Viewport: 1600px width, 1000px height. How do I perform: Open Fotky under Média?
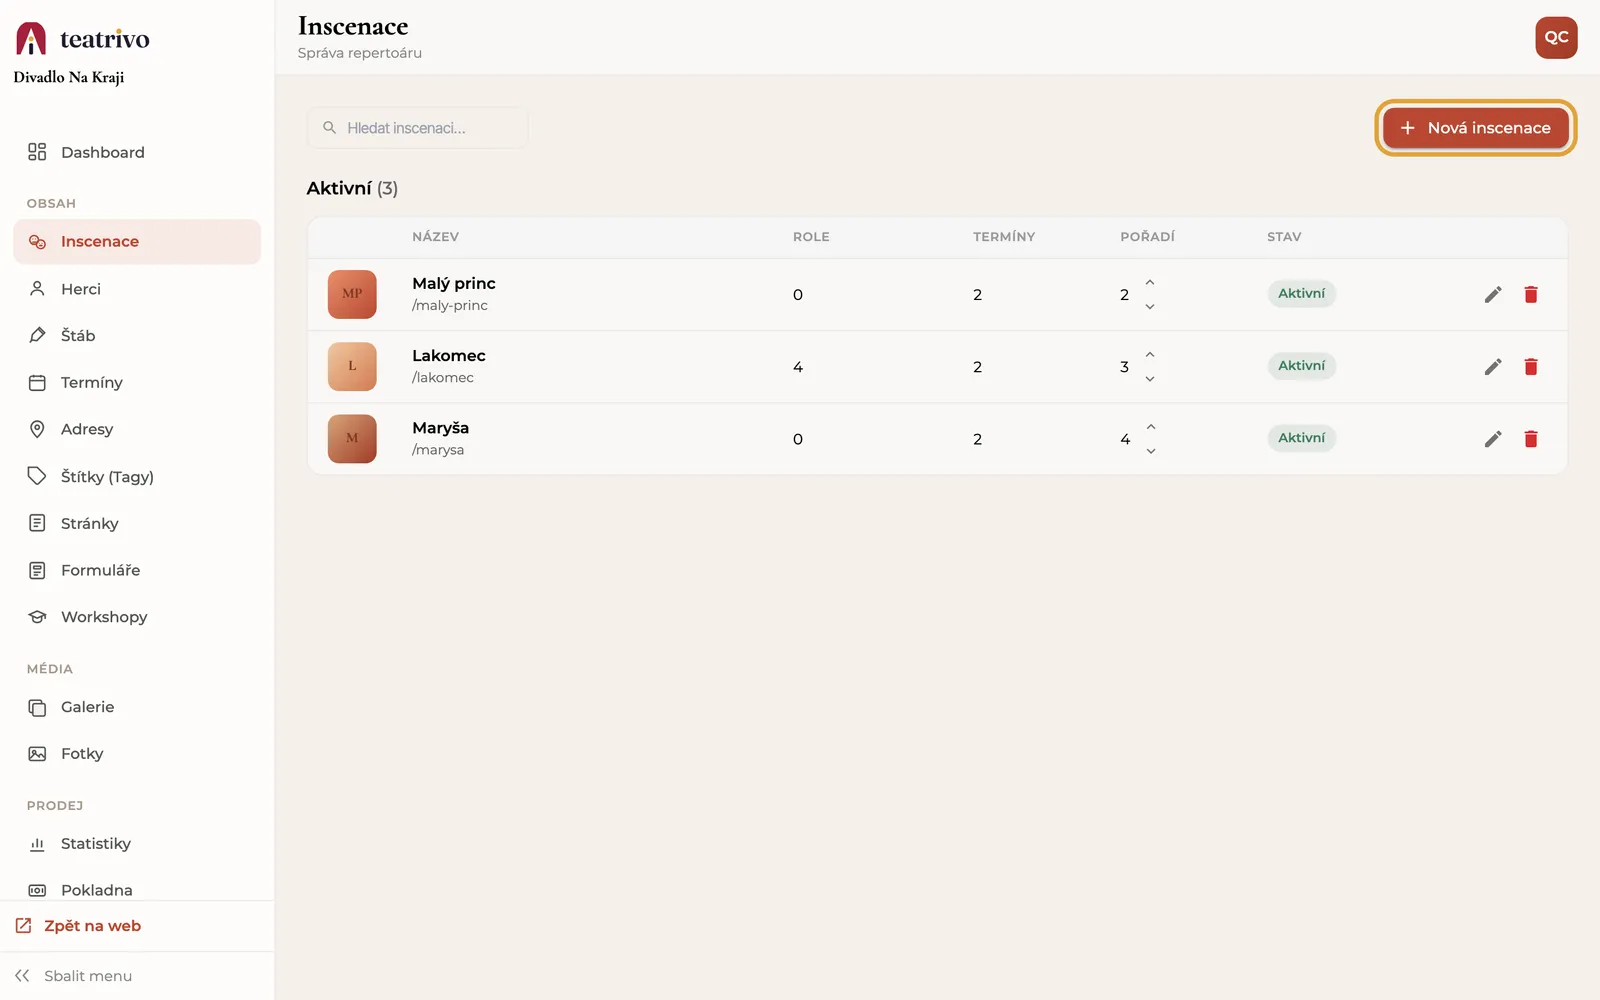click(x=137, y=754)
